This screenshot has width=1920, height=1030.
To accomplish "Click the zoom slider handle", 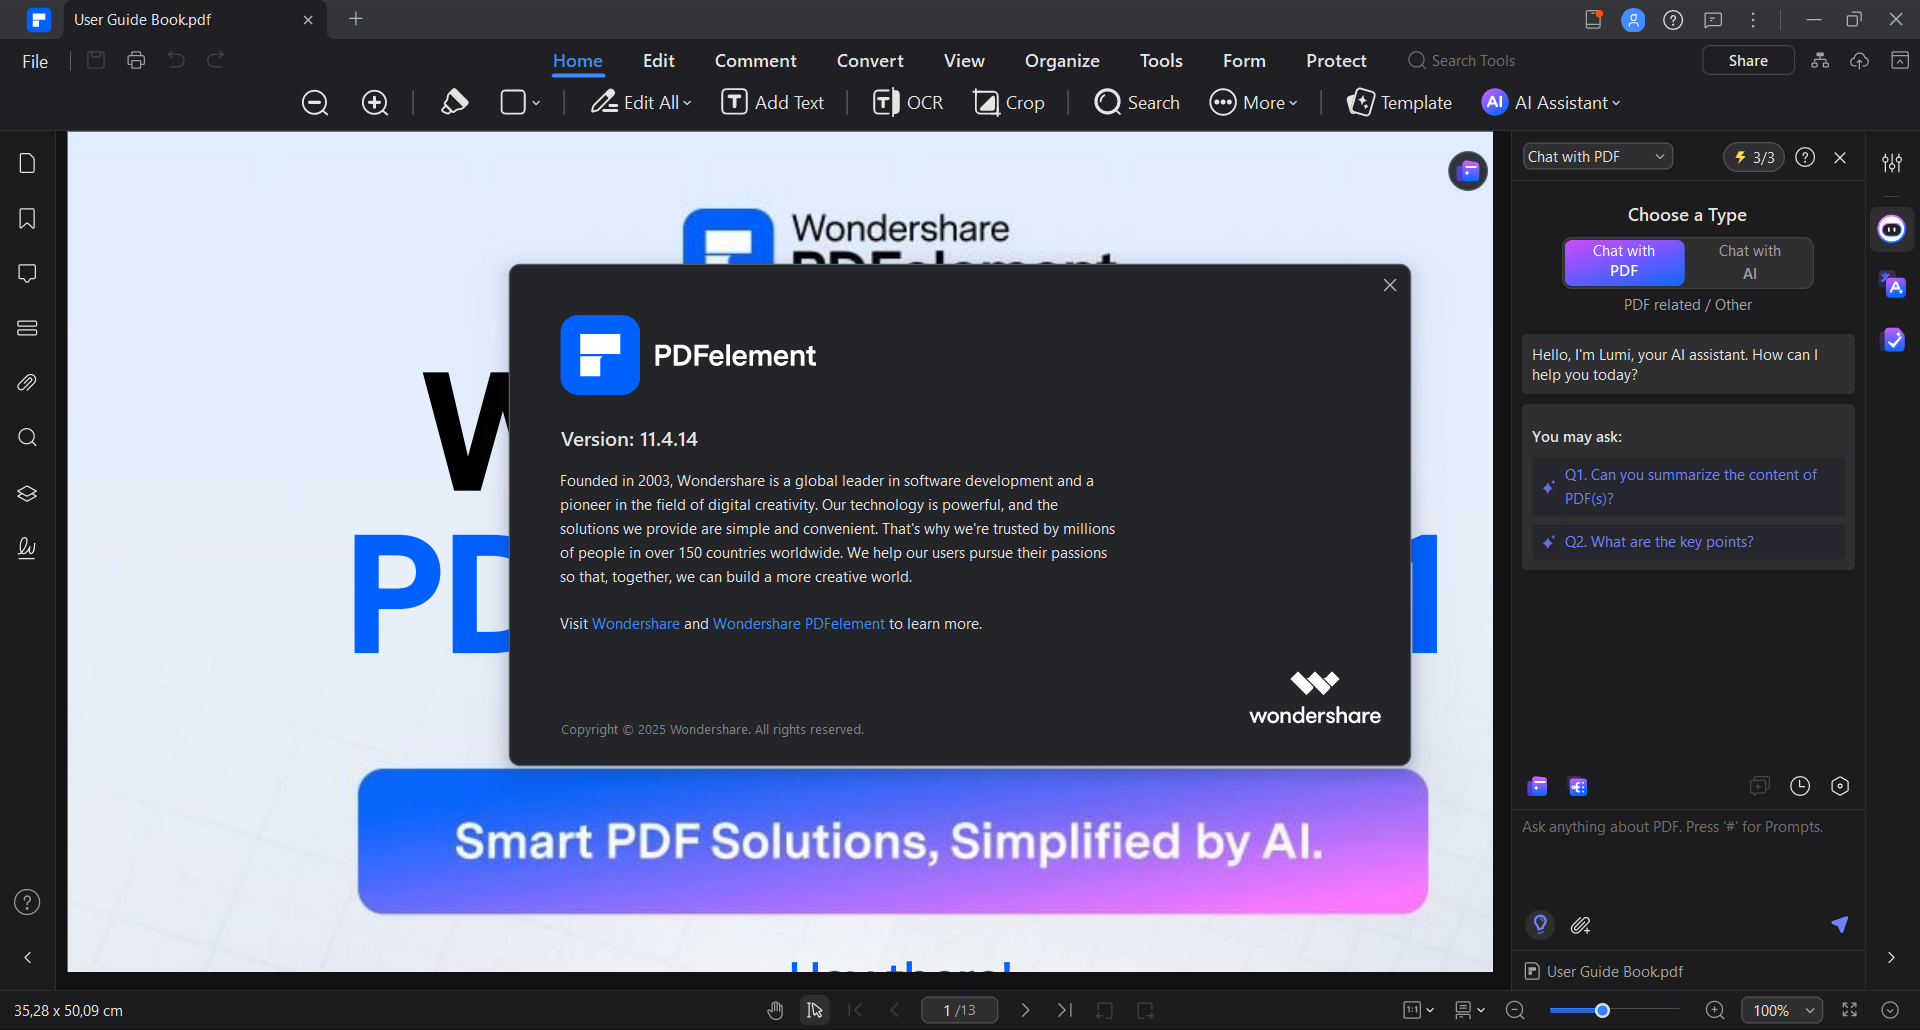I will click(x=1602, y=1010).
